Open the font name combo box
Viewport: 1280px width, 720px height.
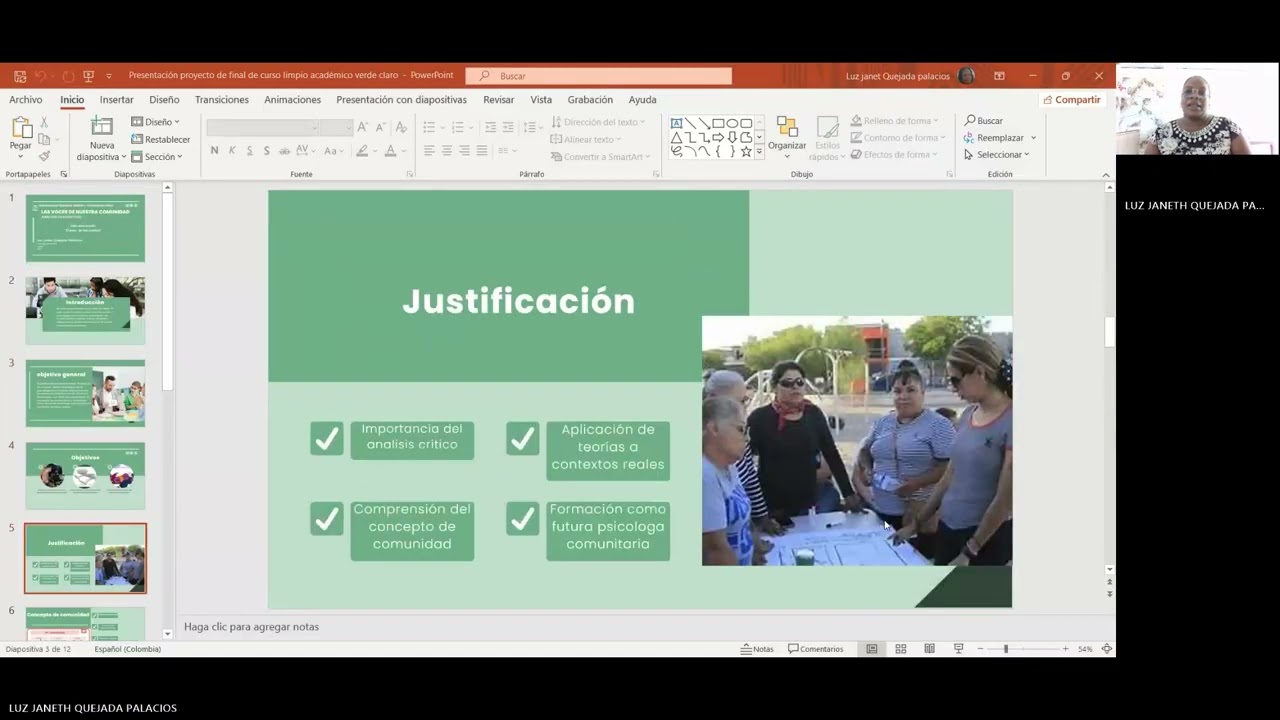pyautogui.click(x=265, y=127)
